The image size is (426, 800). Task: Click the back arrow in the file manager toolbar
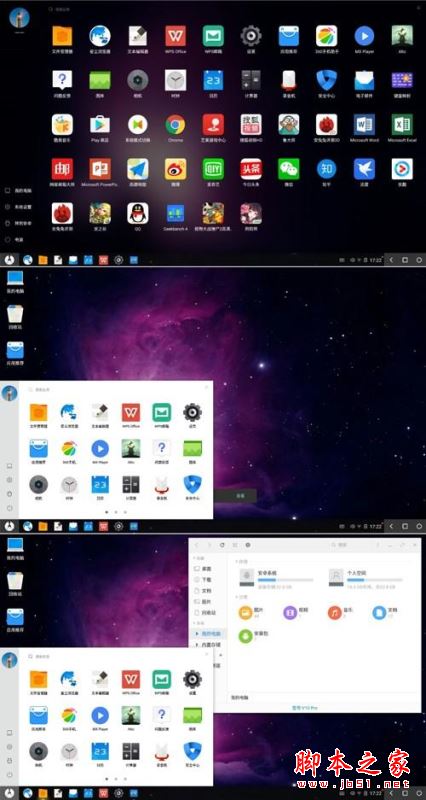196,545
